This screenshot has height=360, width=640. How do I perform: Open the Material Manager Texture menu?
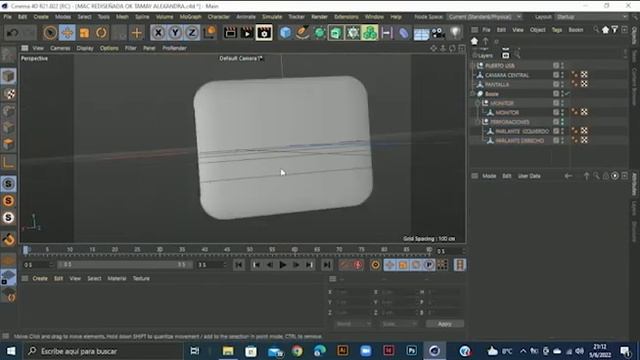click(x=141, y=278)
